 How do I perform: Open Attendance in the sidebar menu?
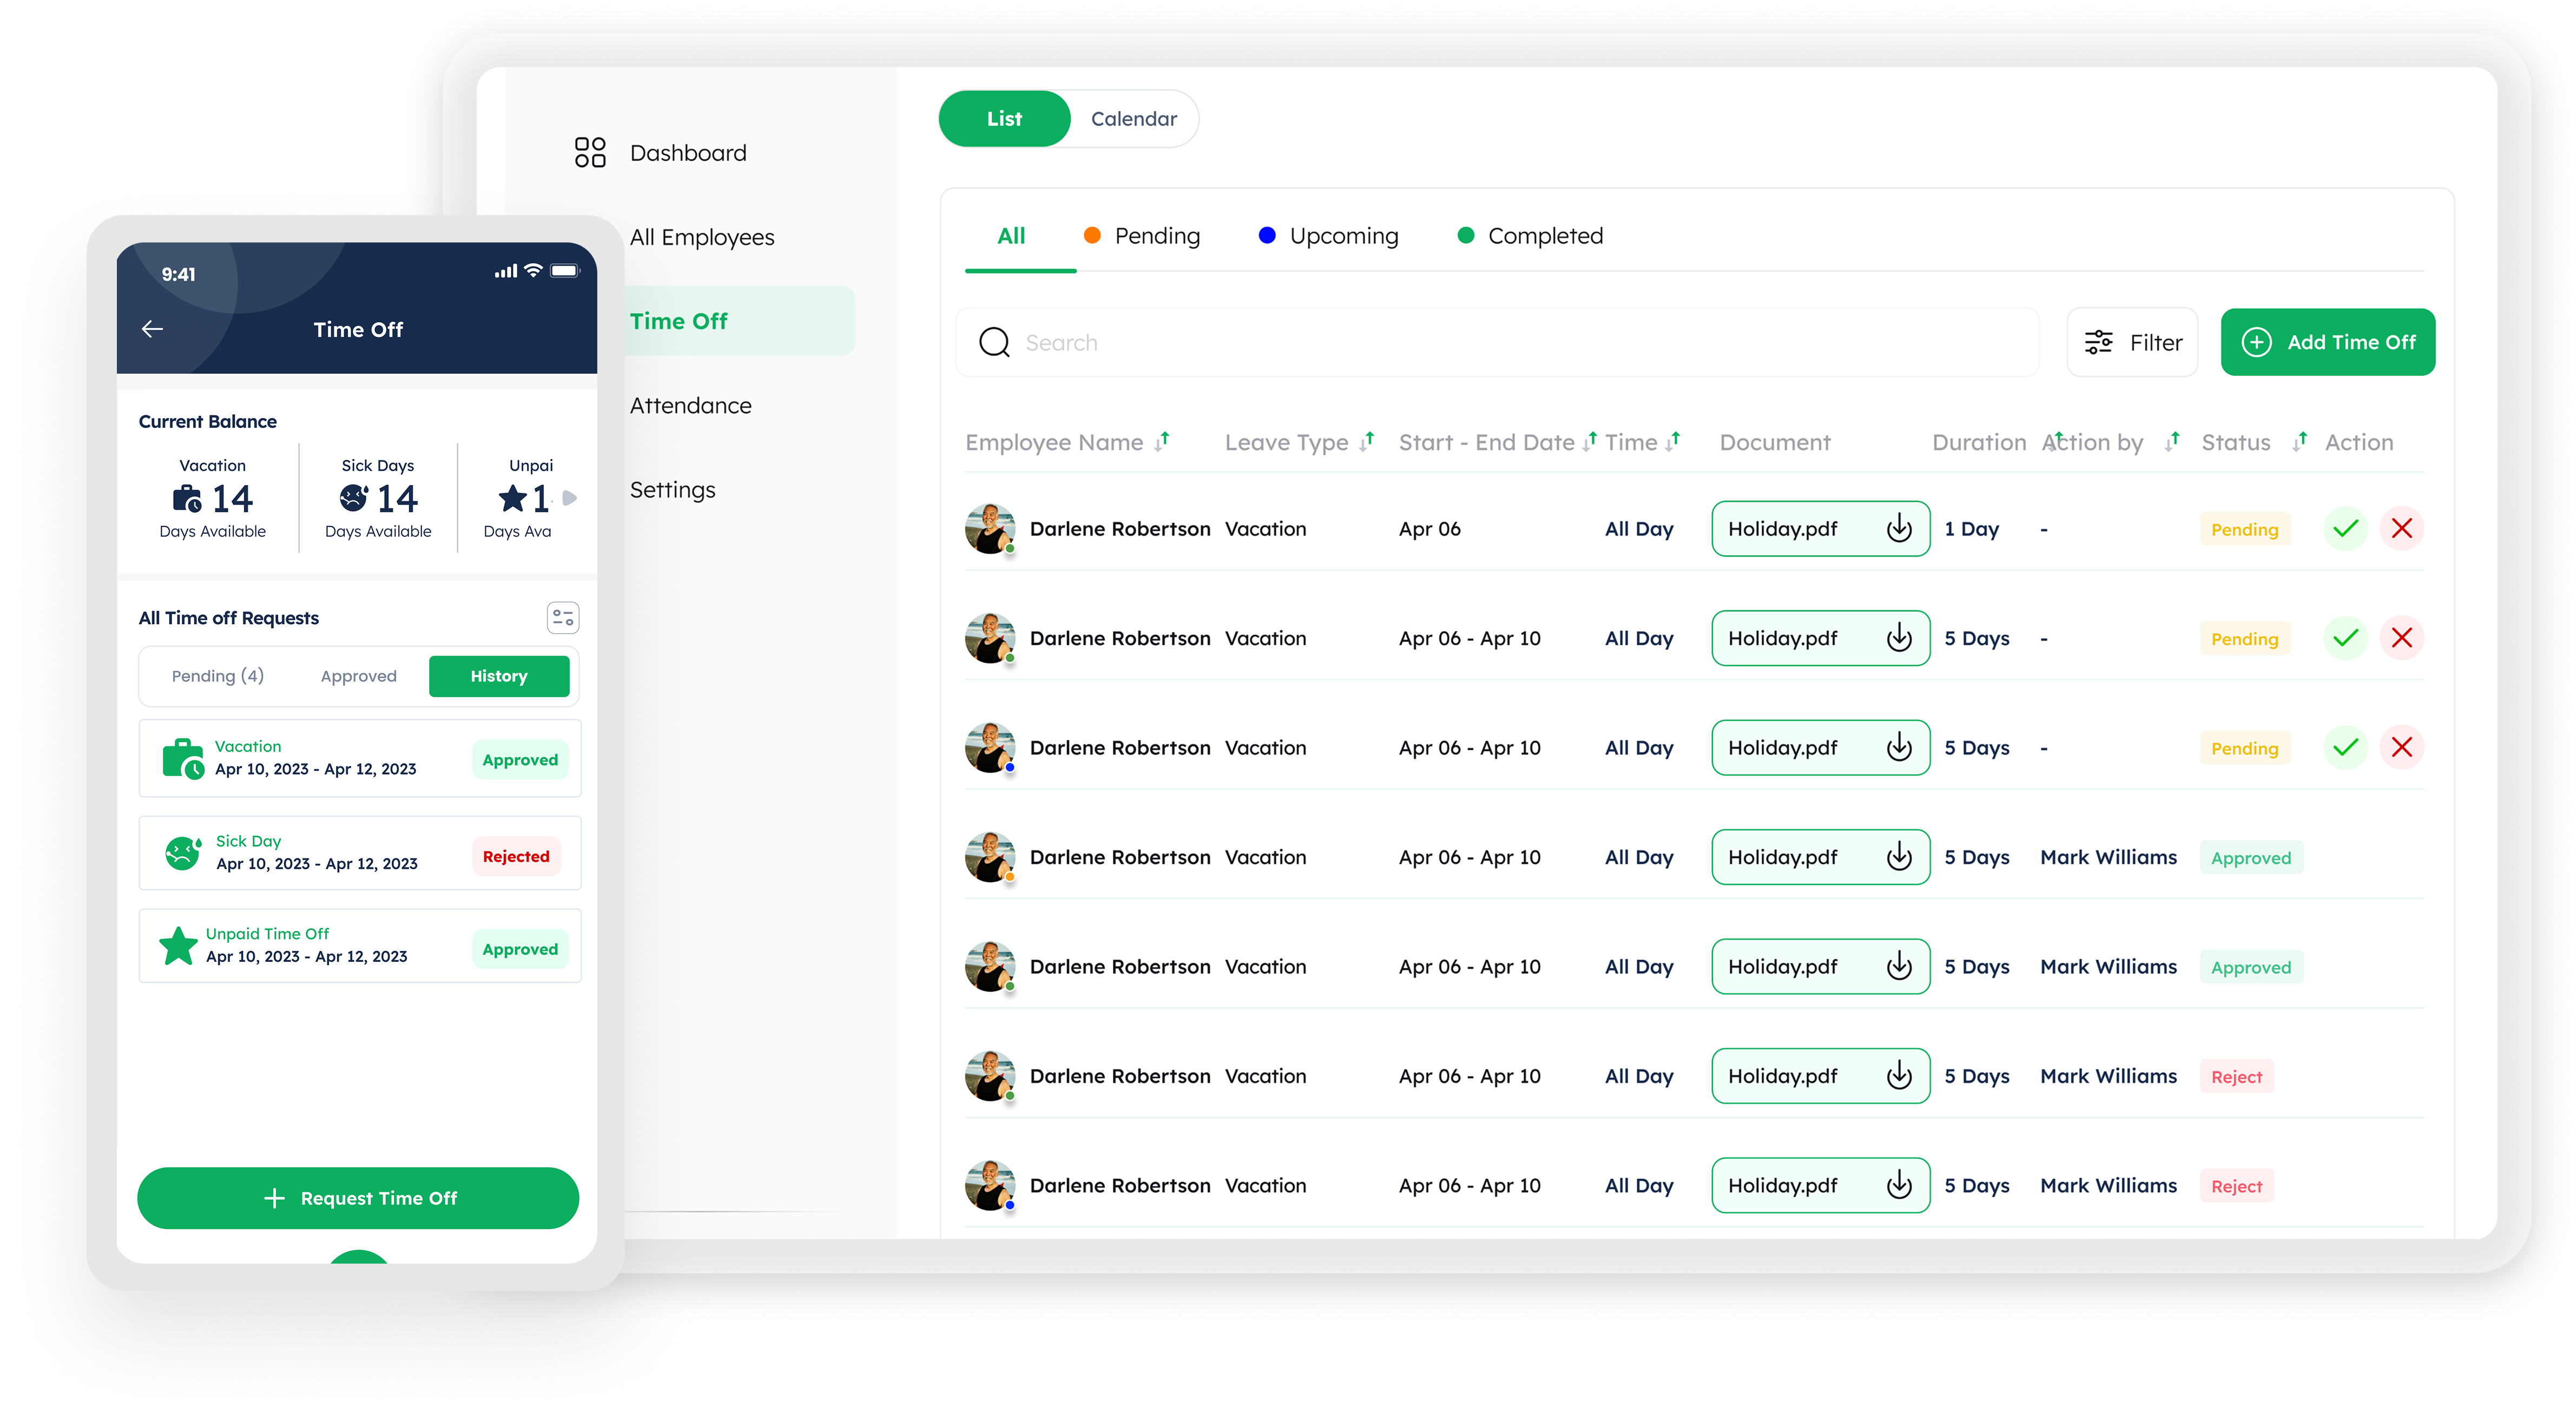(x=690, y=406)
